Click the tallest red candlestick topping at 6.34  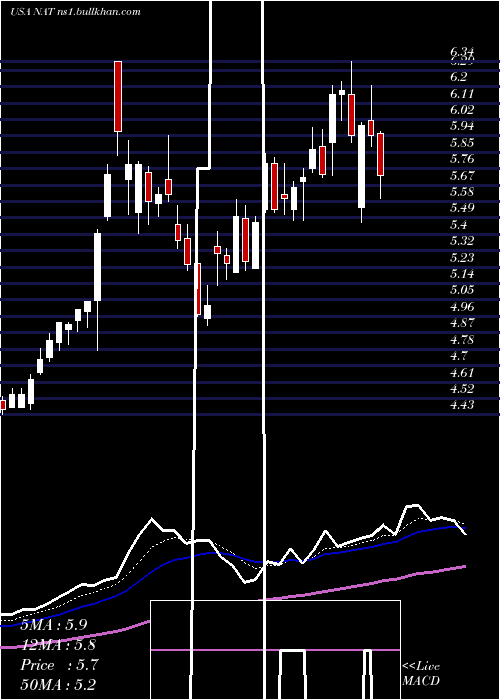[118, 96]
